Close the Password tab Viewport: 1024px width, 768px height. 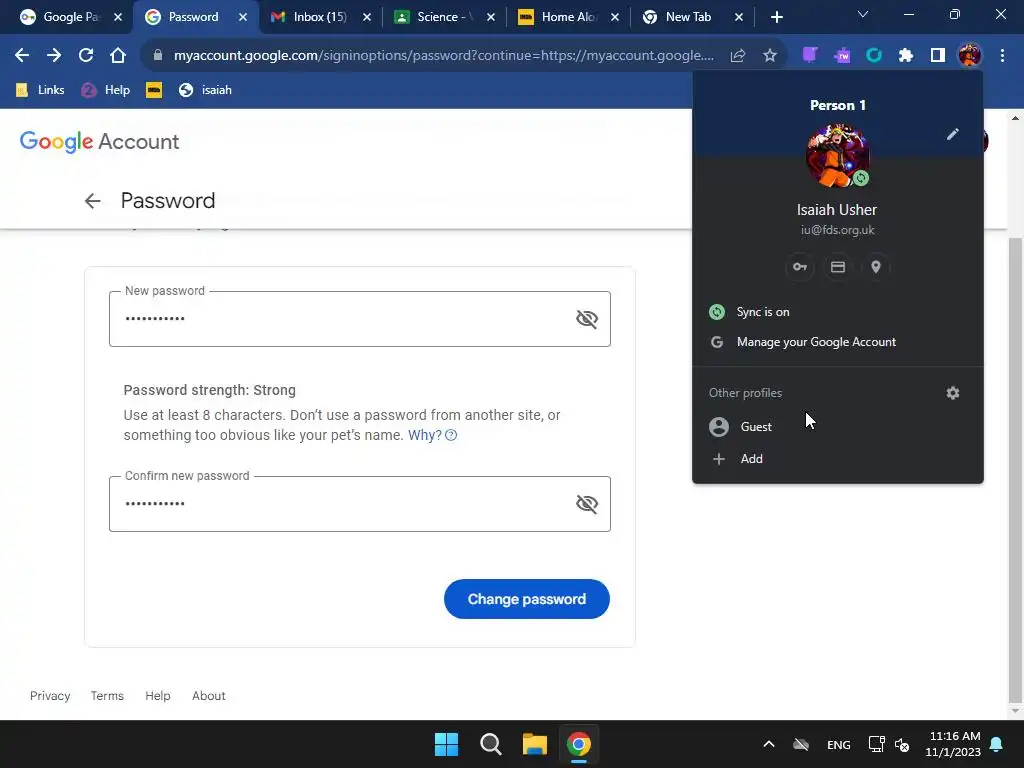[243, 17]
